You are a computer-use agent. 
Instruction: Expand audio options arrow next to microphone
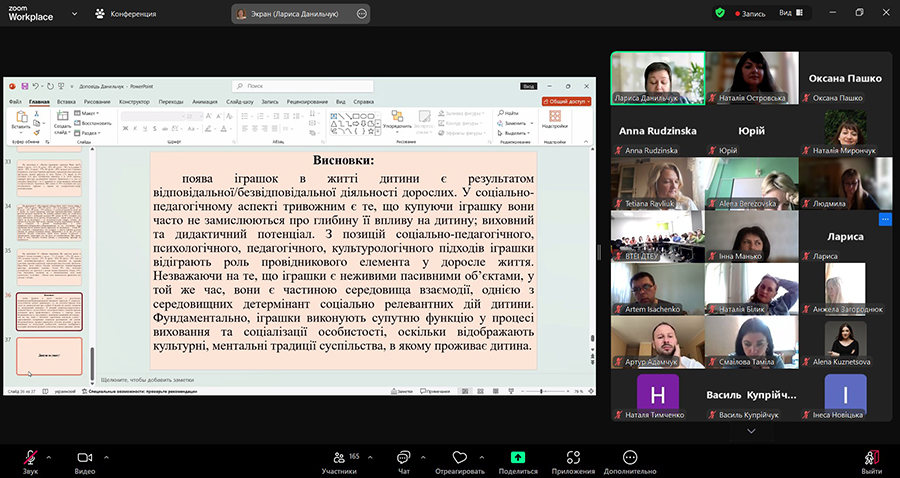click(49, 457)
